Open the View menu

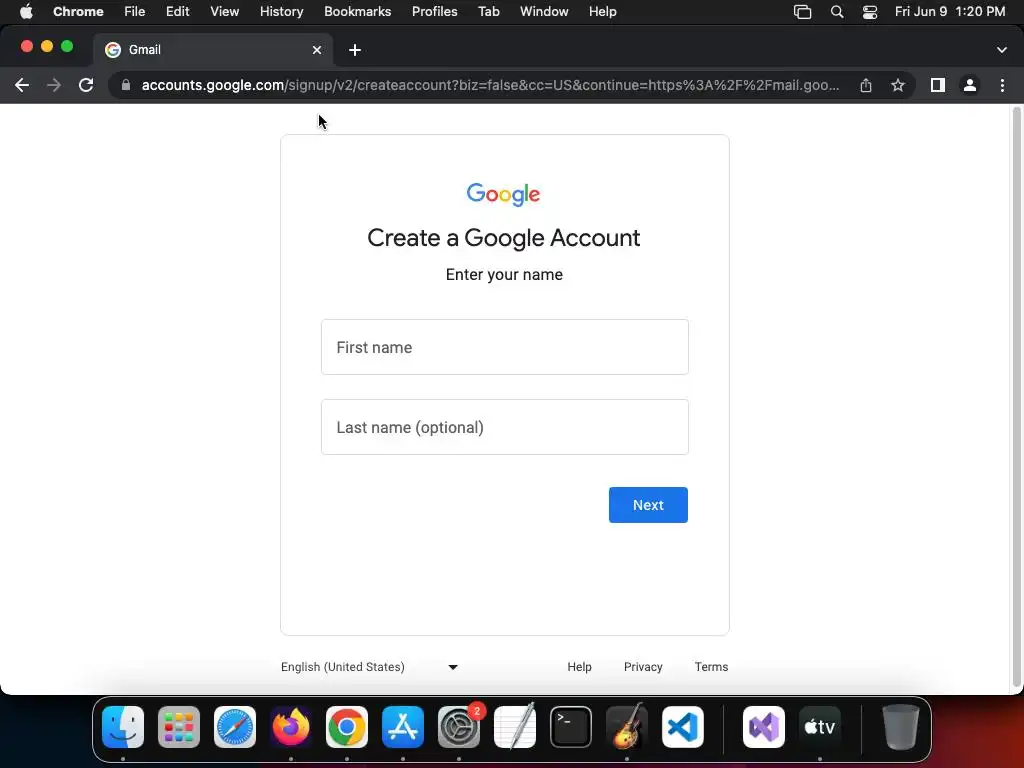(224, 12)
